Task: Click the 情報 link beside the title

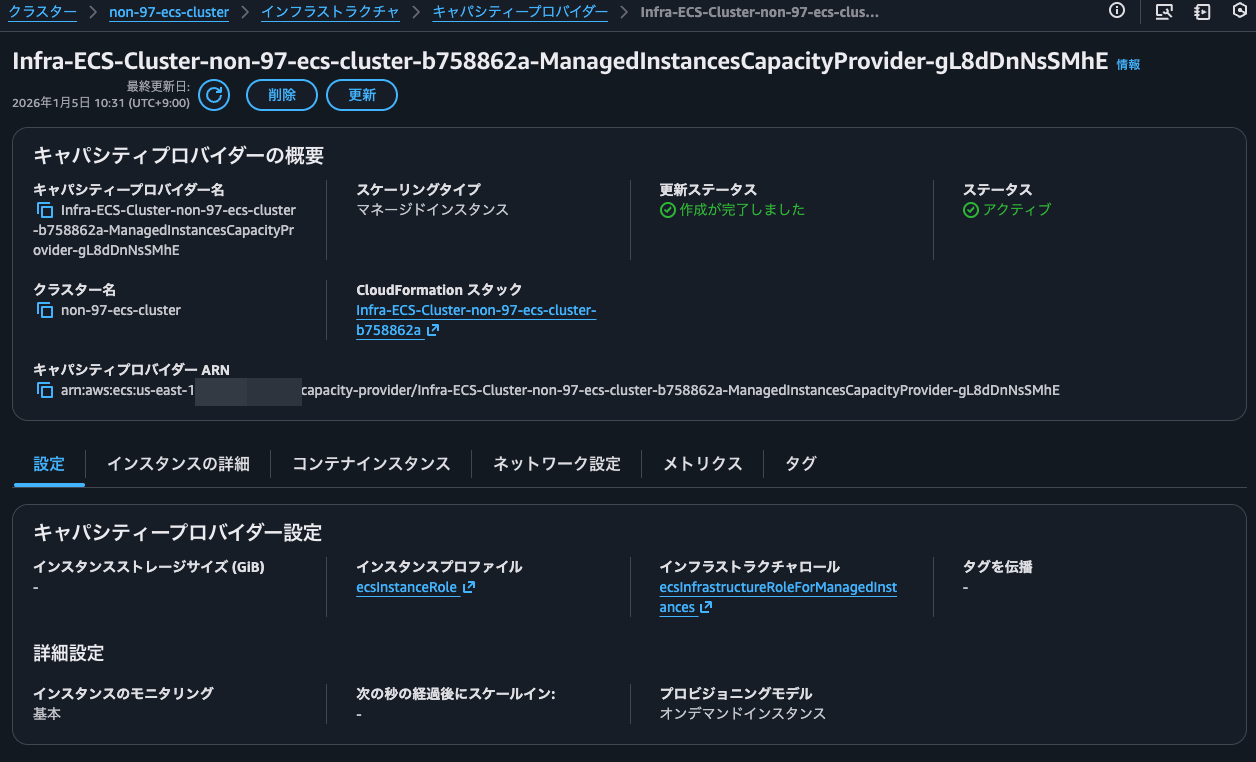Action: pos(1127,63)
